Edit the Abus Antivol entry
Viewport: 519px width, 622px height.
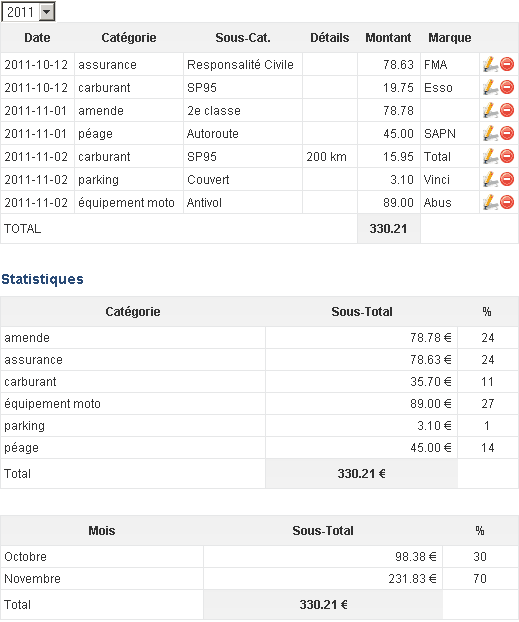490,202
